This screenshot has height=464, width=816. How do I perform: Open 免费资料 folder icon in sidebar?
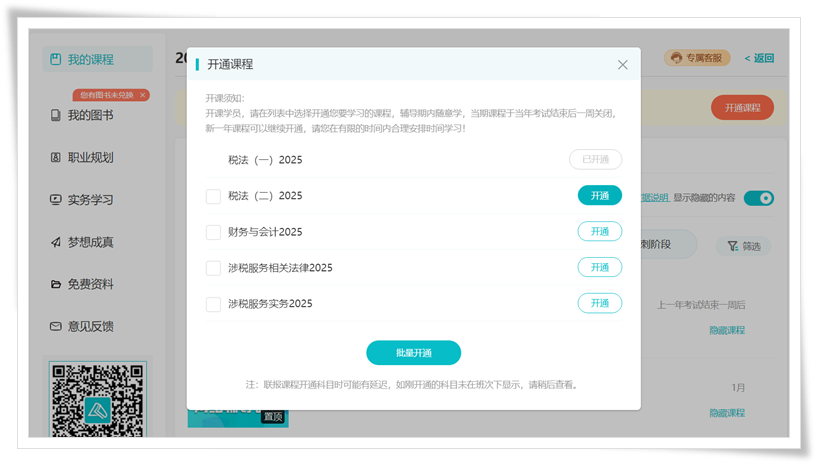(56, 285)
